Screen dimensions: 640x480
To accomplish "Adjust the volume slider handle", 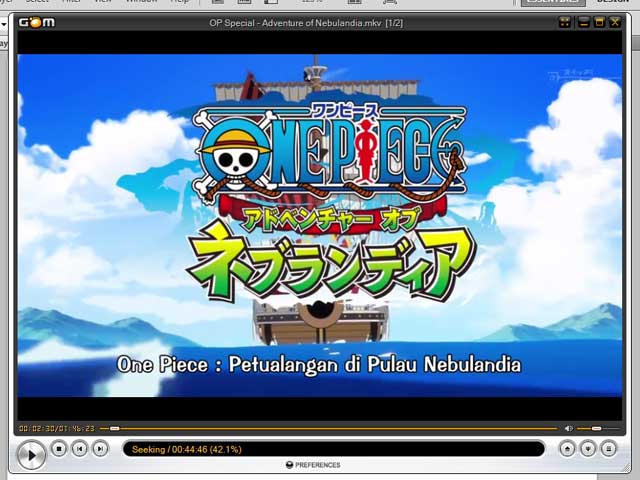I will (x=596, y=428).
